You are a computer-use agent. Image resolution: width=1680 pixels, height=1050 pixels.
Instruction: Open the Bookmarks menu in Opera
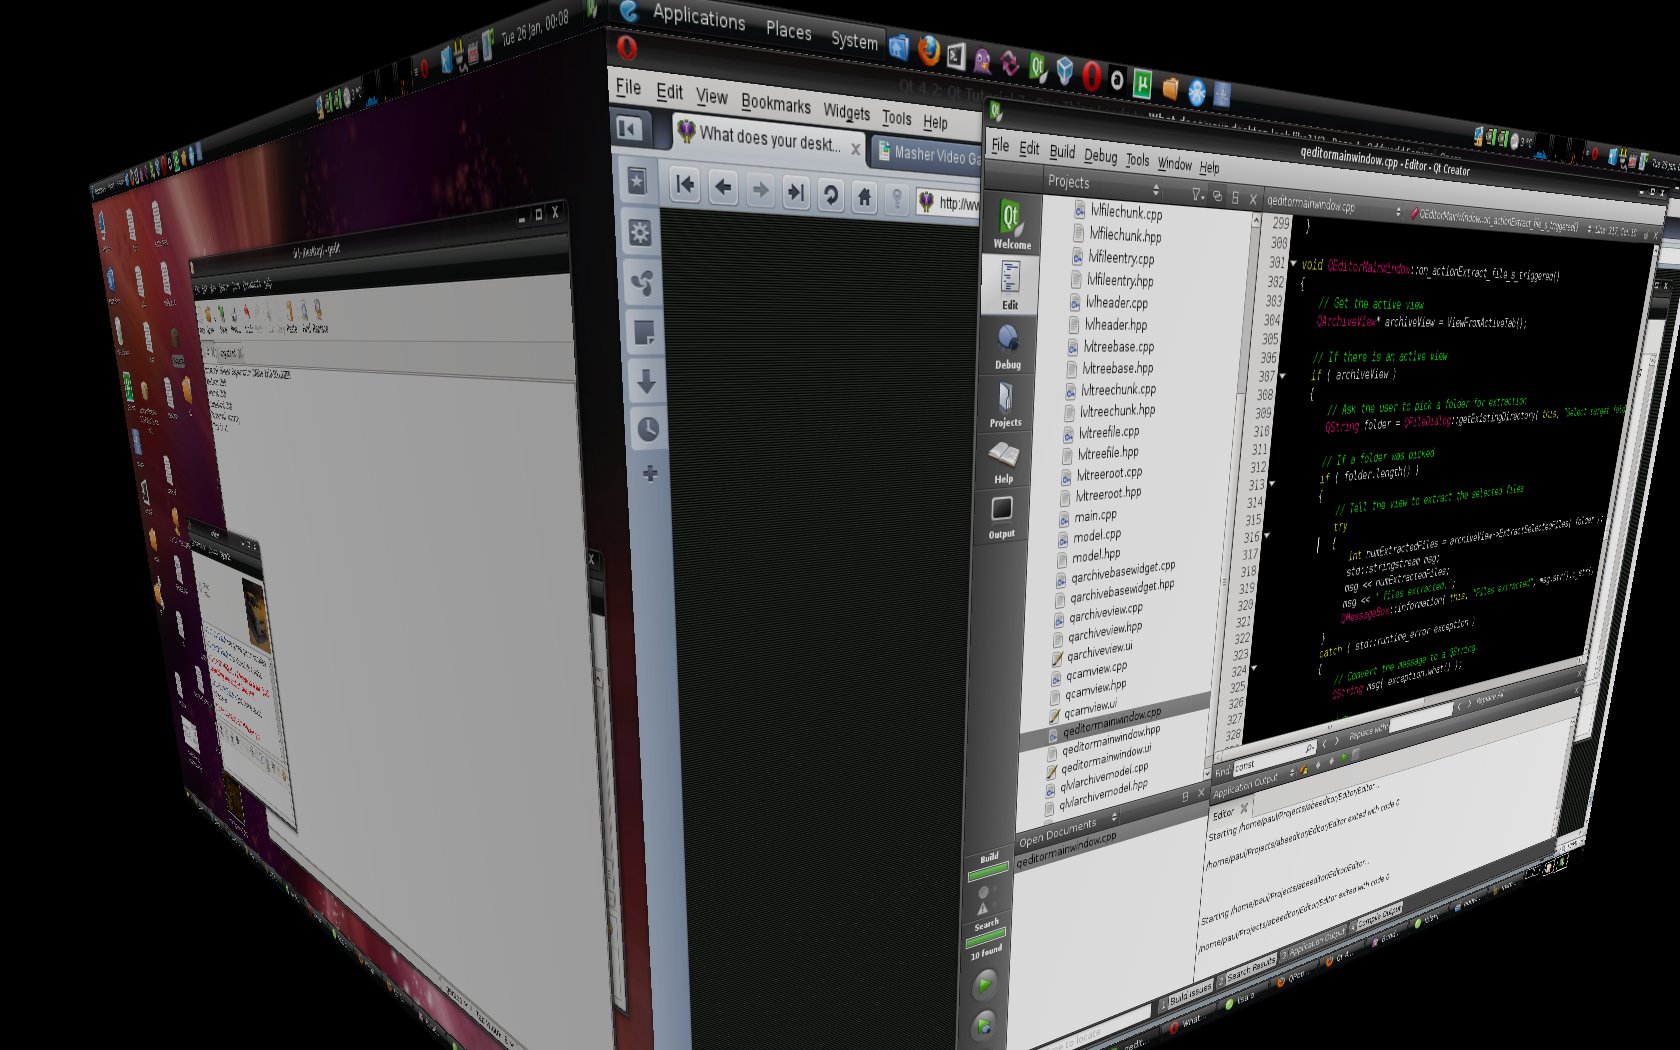[775, 103]
